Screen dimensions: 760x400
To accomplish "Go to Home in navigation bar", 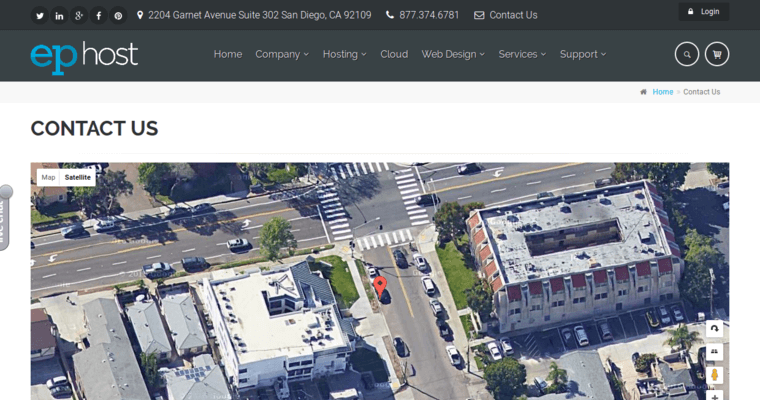I will (228, 54).
